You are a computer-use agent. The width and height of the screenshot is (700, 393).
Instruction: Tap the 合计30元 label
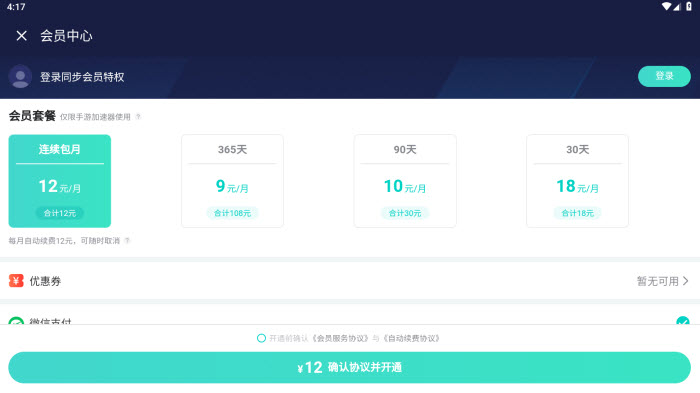(405, 213)
